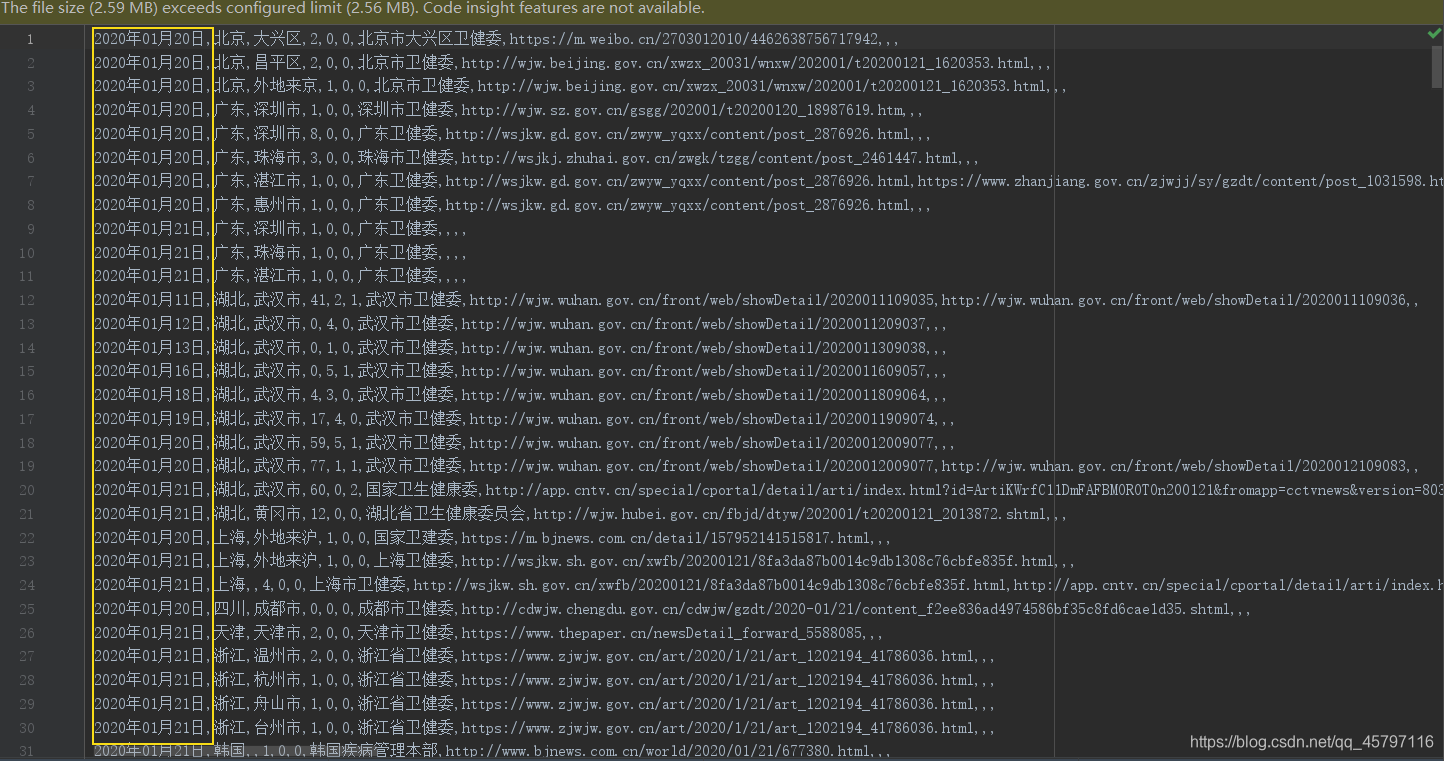The height and width of the screenshot is (761, 1444).
Task: Click 国家卫生健康委 on line 20
Action: pos(421,490)
